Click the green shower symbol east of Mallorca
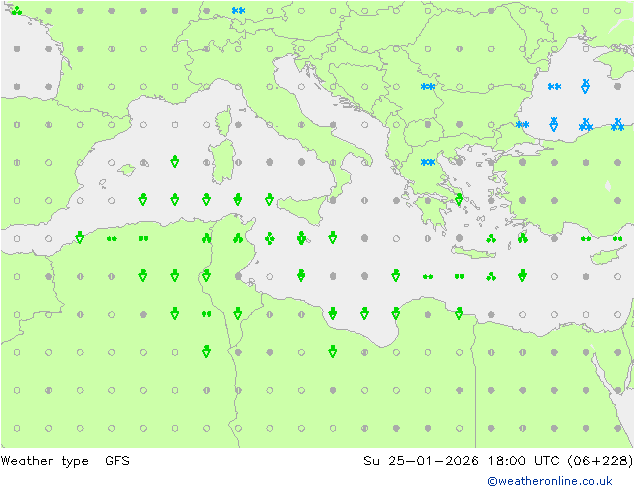 (175, 161)
